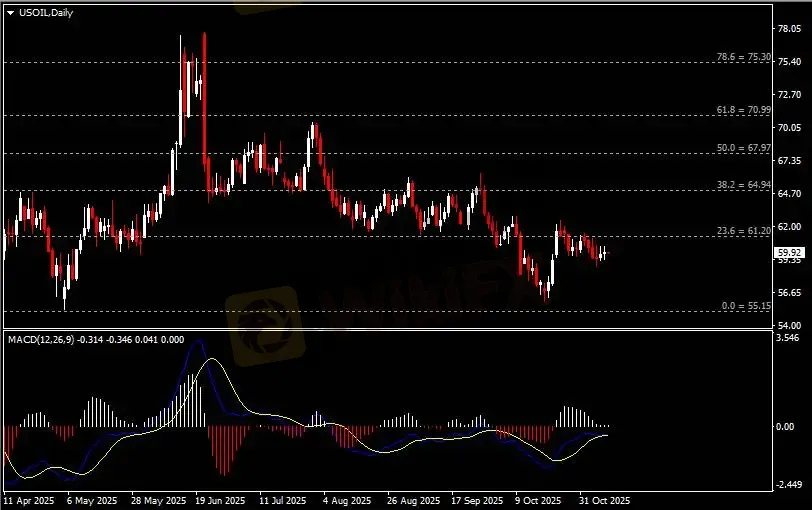Select the 23.6 = 61.20 Fibonacci label

click(744, 231)
